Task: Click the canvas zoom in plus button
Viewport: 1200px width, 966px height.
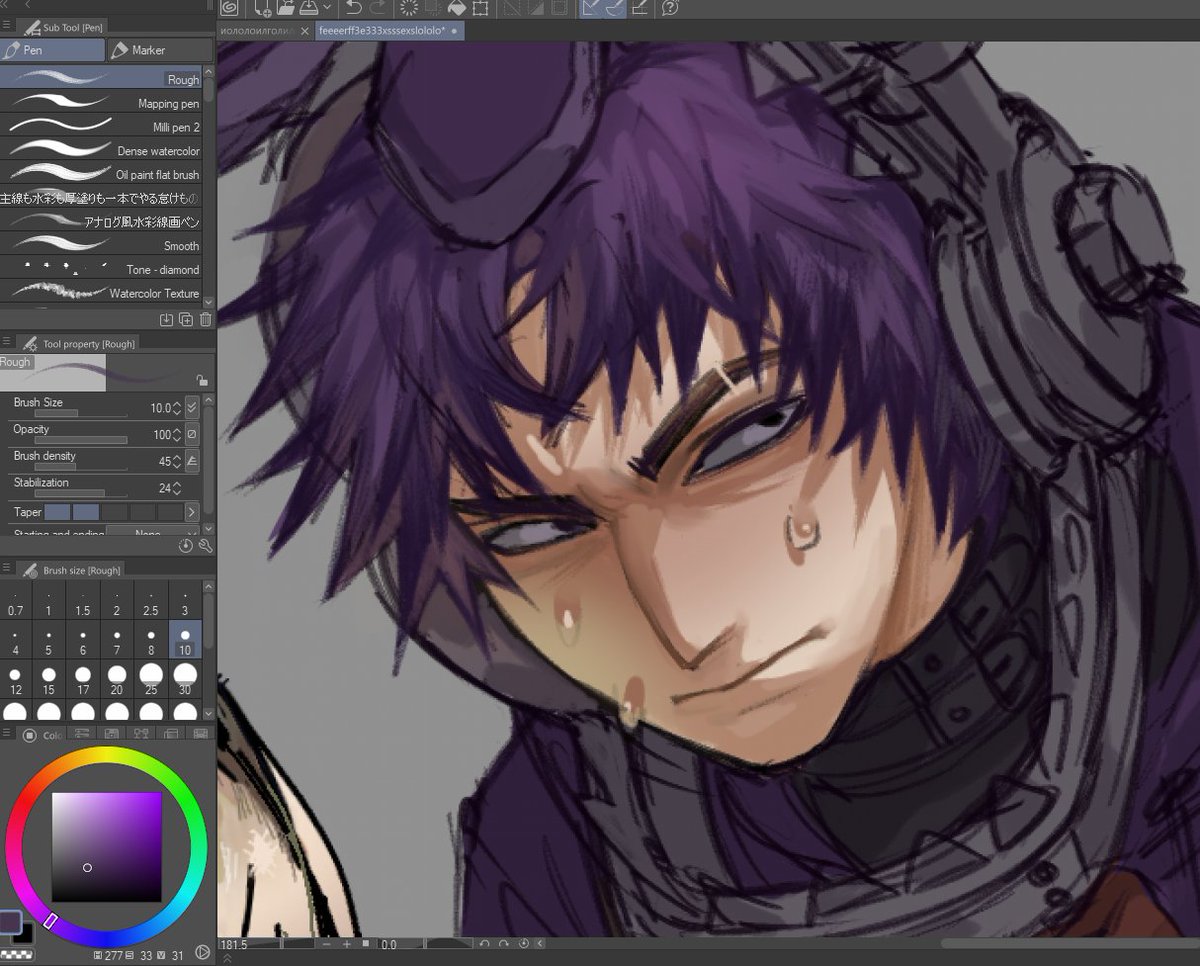Action: pos(347,944)
